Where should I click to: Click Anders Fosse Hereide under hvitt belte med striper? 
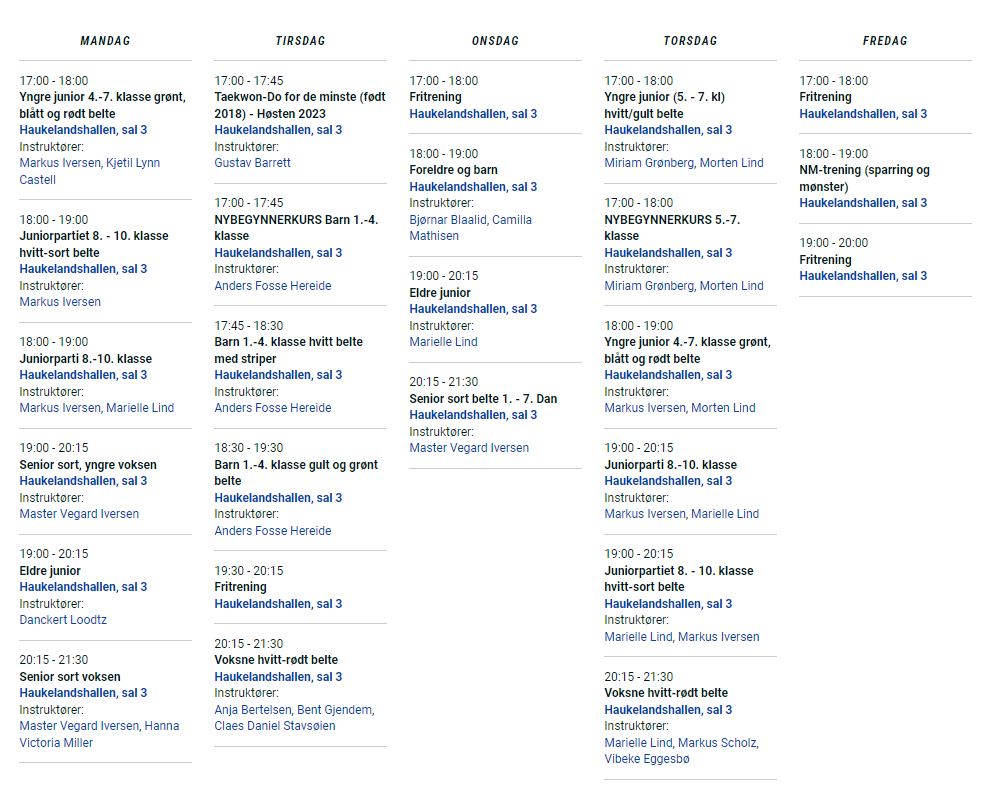click(273, 407)
